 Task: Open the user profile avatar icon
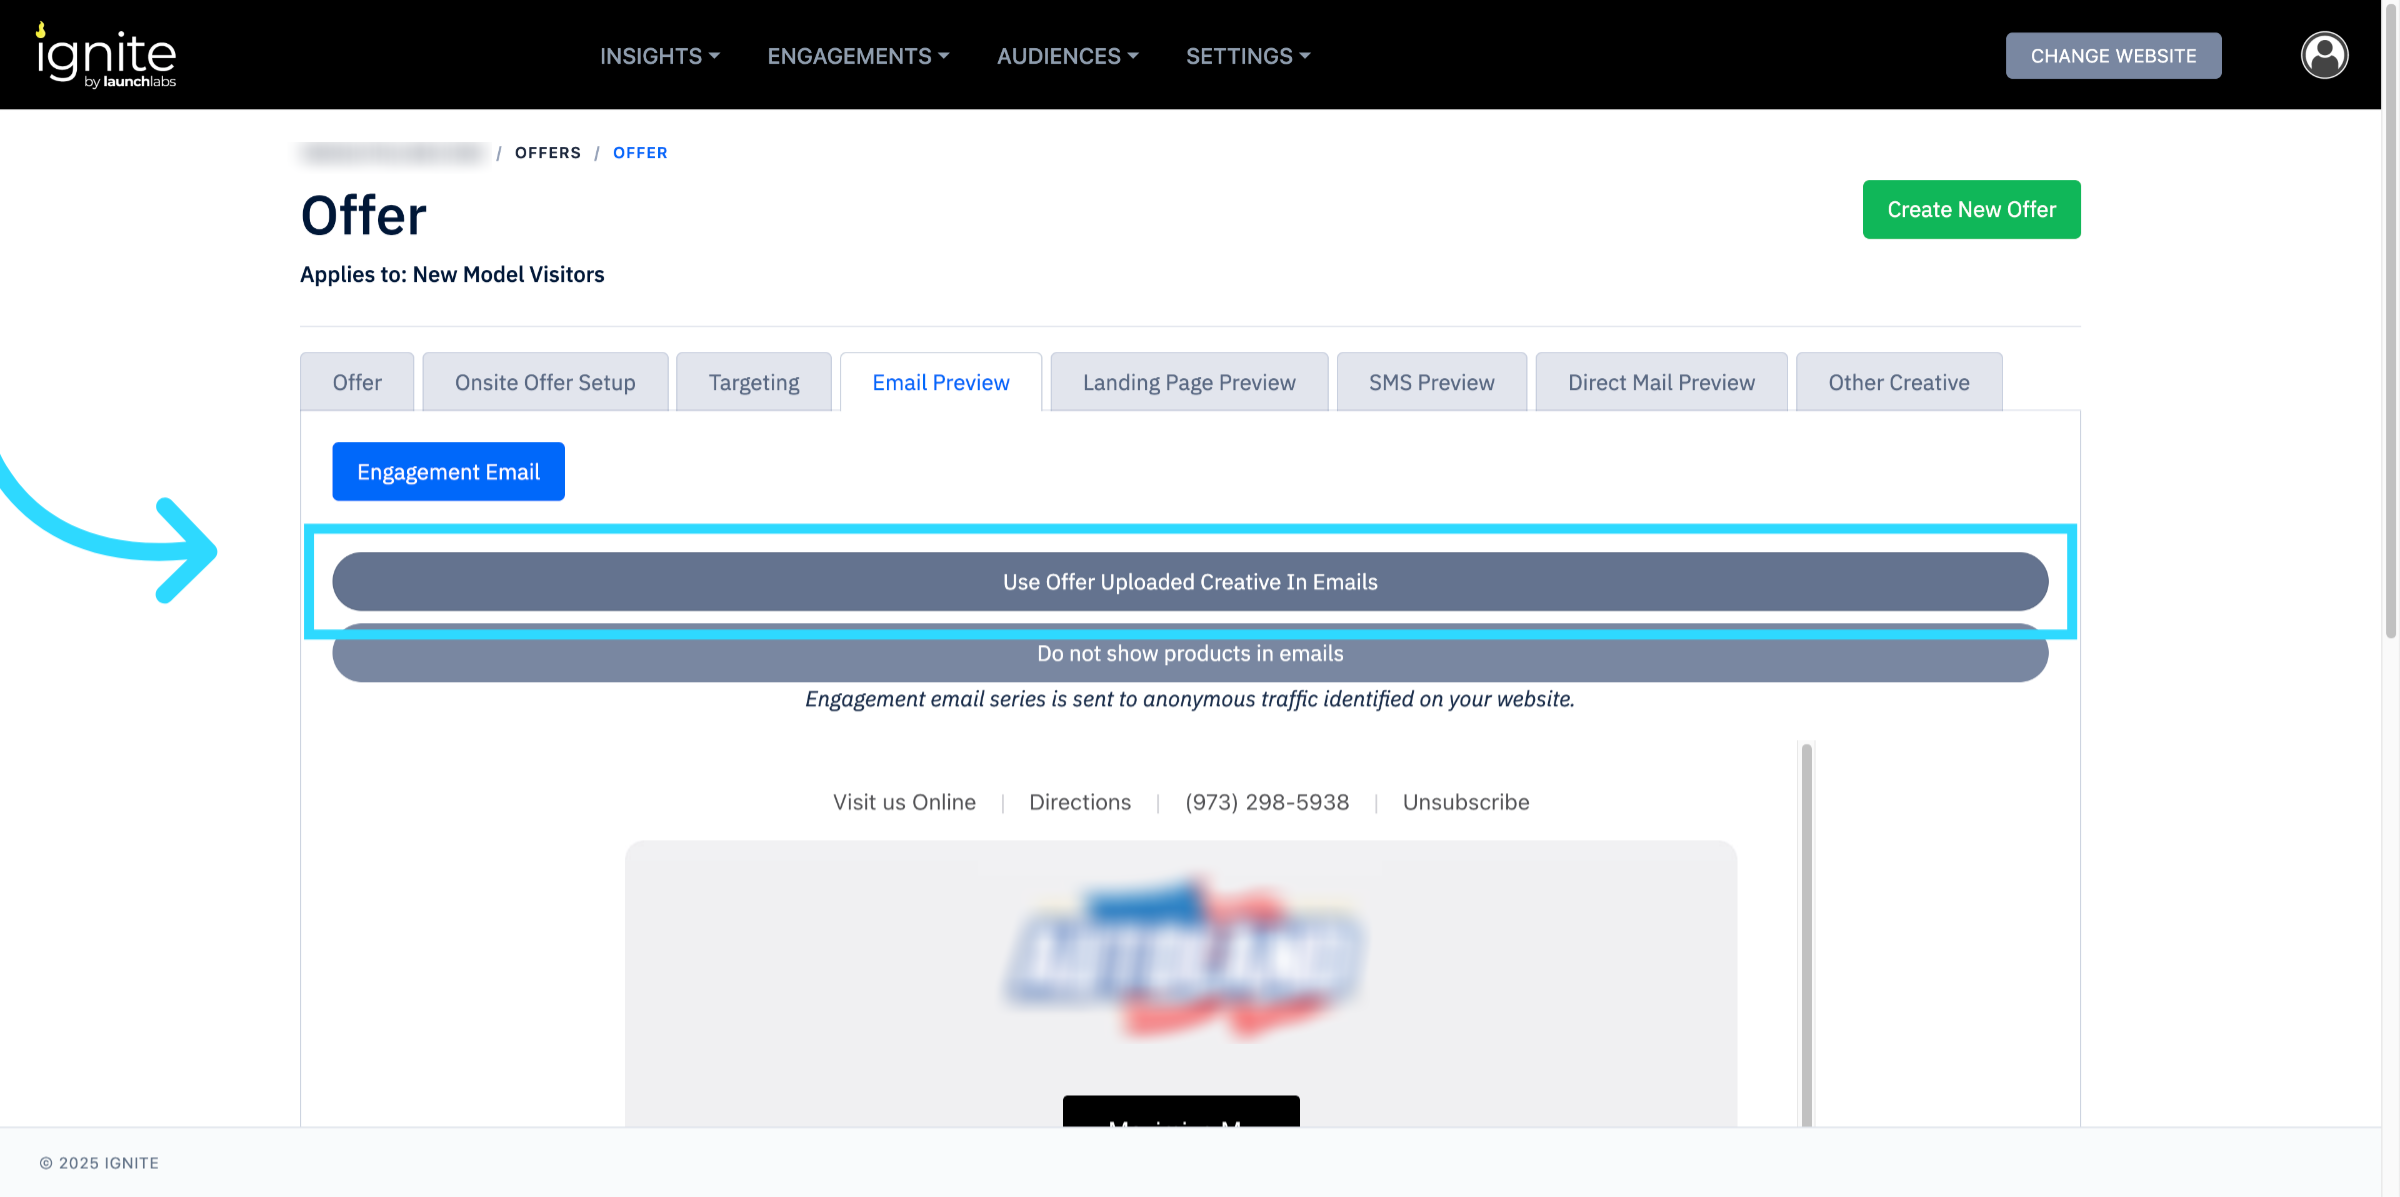click(2324, 55)
